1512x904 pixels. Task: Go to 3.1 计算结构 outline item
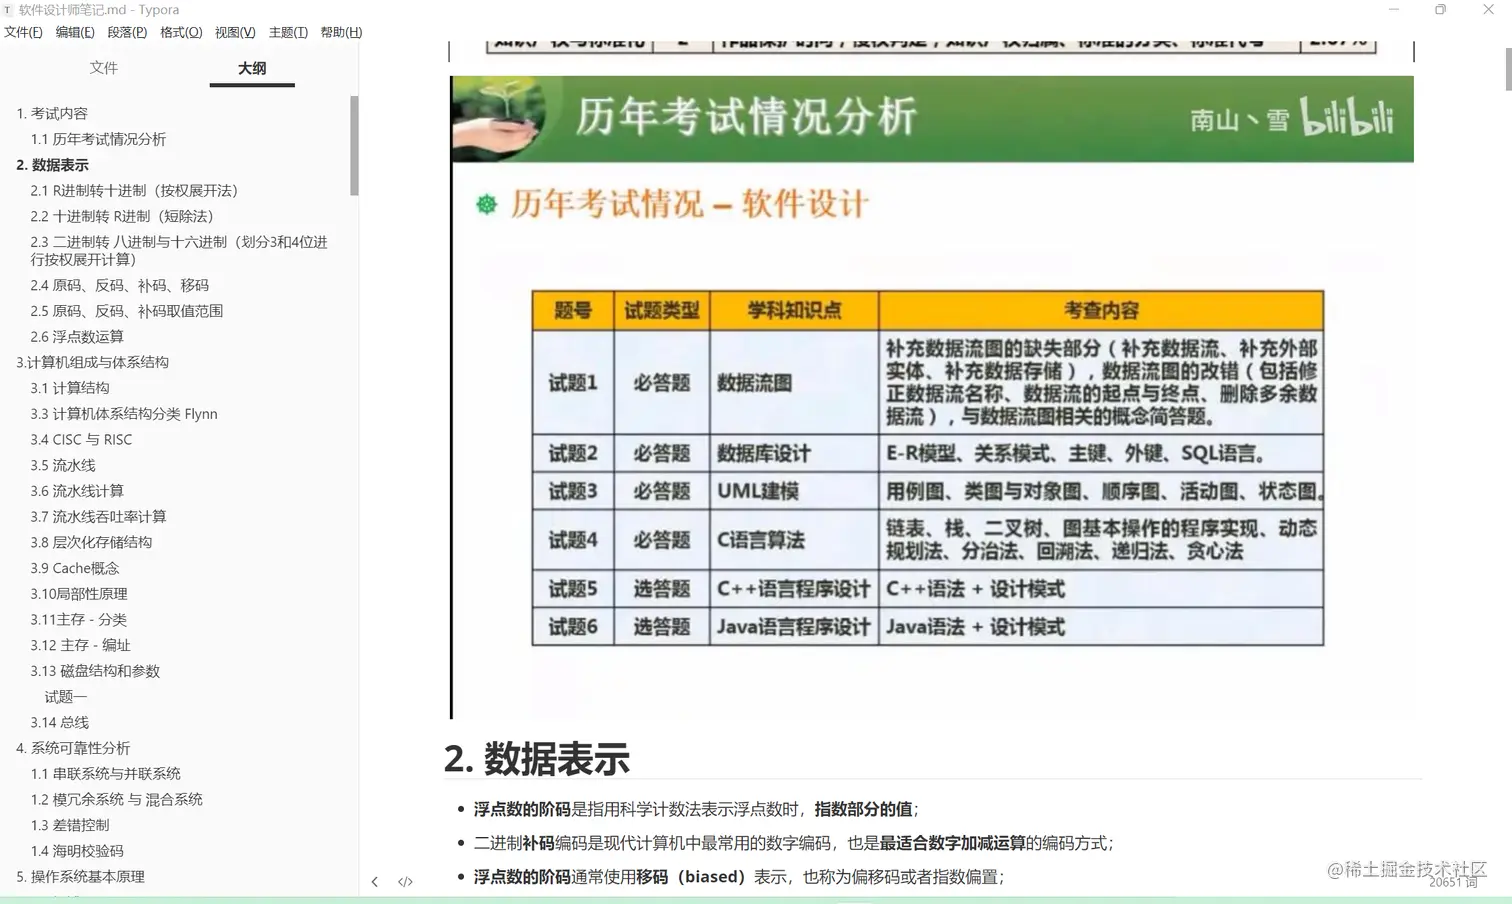click(70, 388)
